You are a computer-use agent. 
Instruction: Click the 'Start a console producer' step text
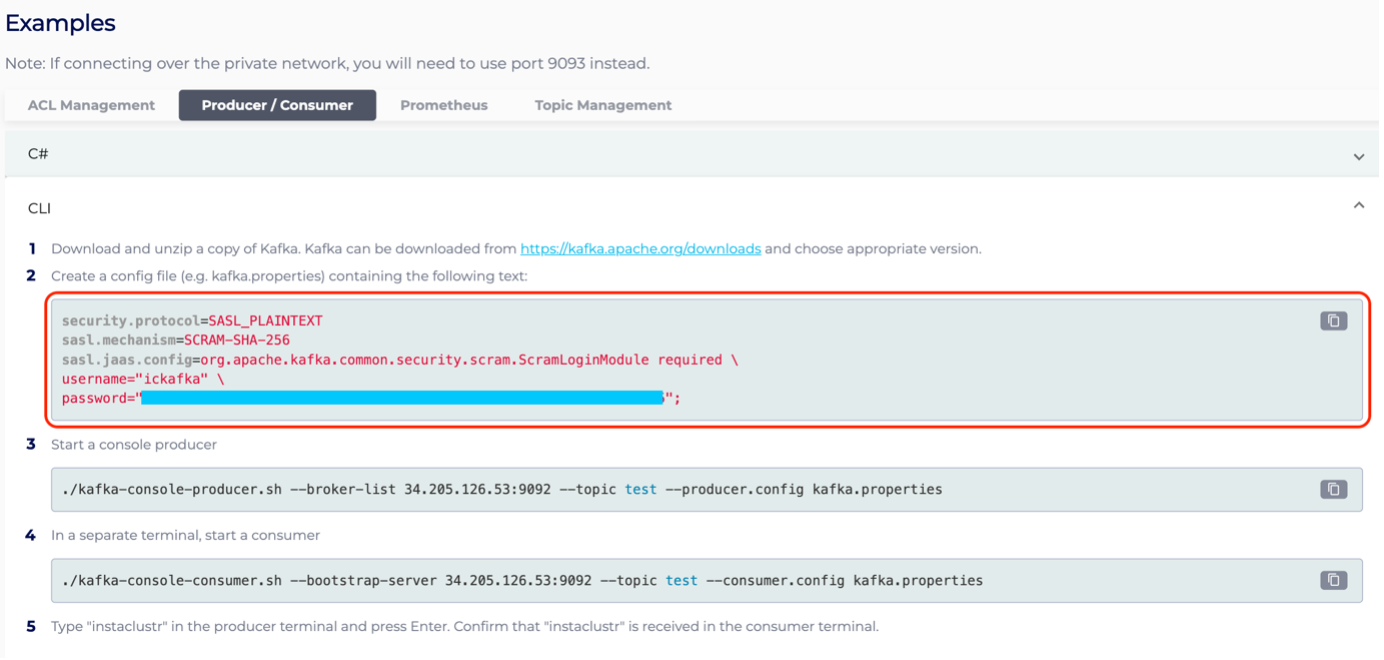[134, 444]
